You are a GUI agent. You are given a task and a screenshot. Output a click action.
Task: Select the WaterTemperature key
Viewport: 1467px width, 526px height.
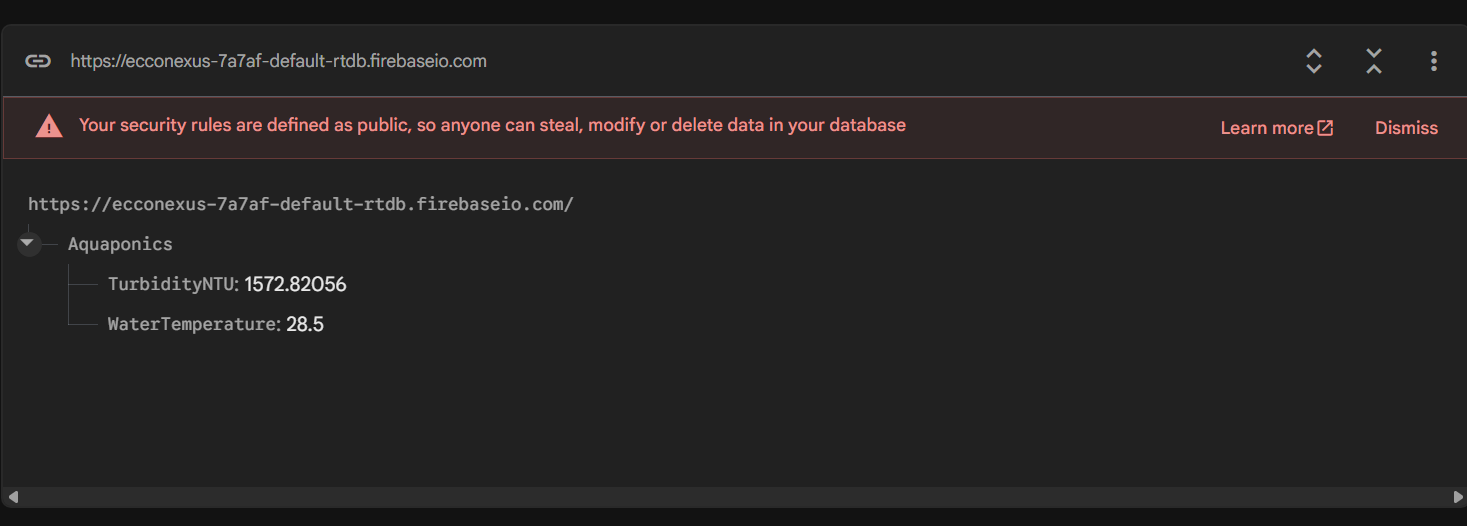(x=191, y=324)
